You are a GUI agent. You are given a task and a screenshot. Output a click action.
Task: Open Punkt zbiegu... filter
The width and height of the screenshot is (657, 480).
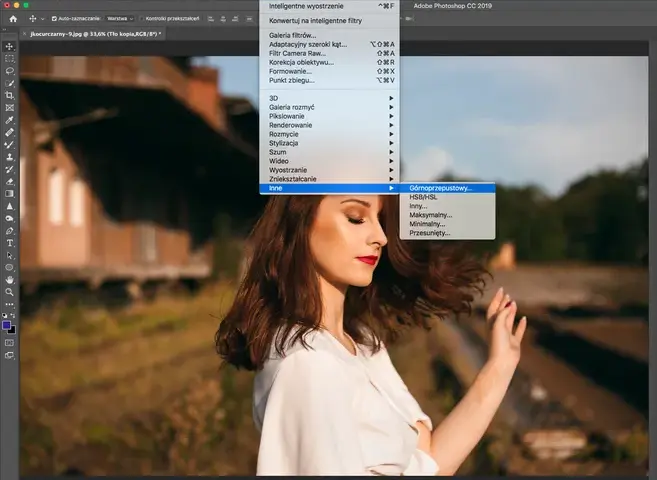[329, 80]
